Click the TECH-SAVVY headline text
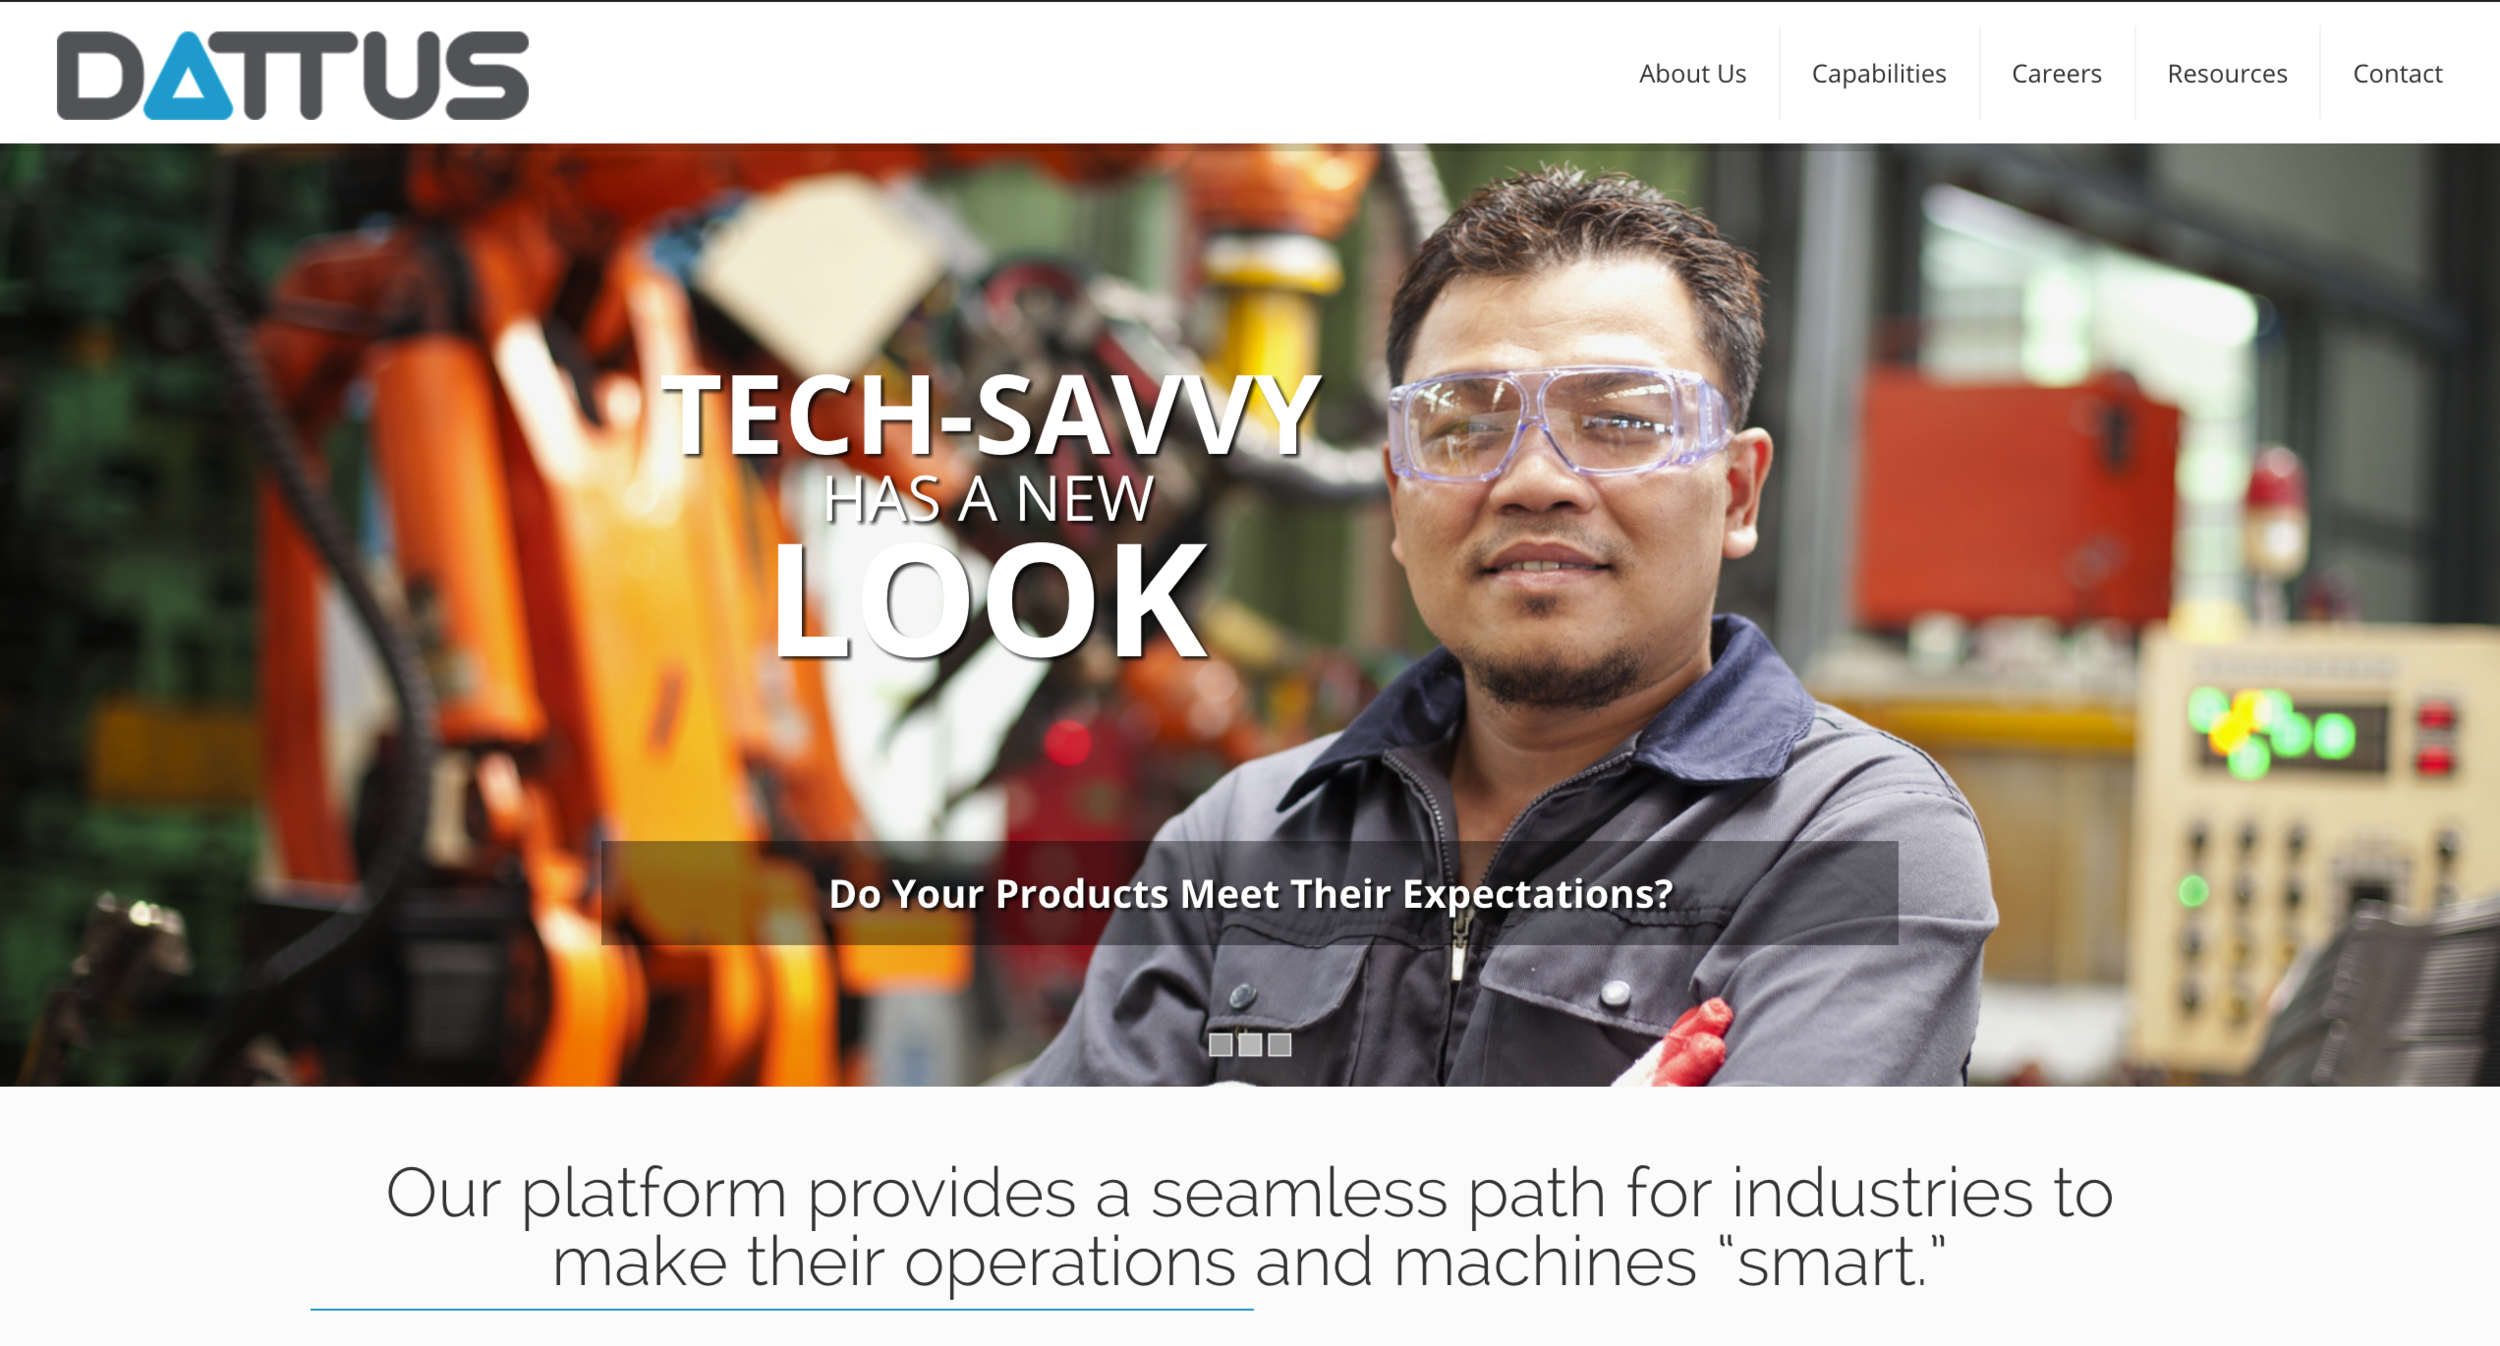Image resolution: width=2500 pixels, height=1346 pixels. click(991, 416)
